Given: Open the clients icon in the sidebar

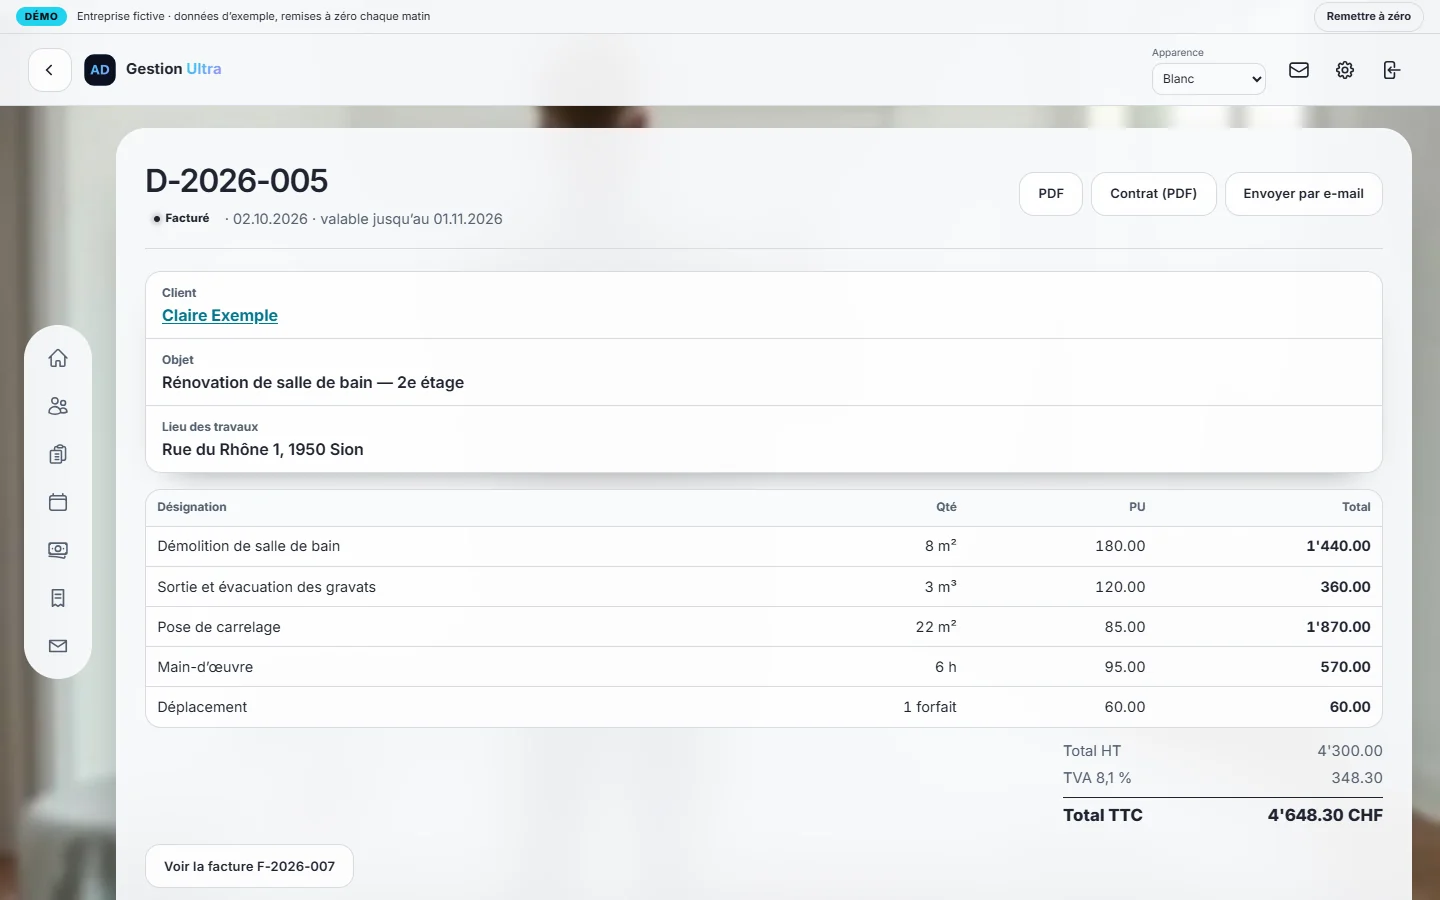Looking at the screenshot, I should click(58, 406).
